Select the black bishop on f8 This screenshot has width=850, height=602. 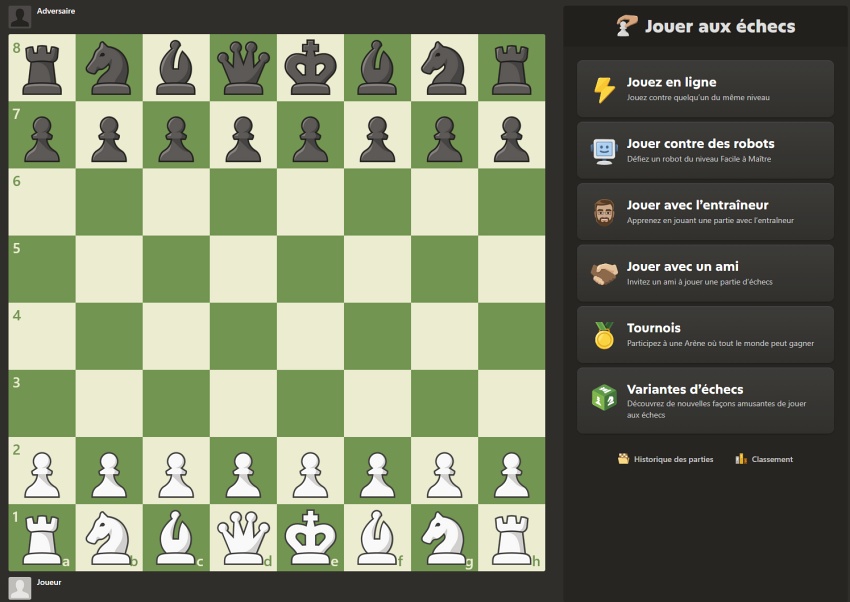(x=377, y=68)
